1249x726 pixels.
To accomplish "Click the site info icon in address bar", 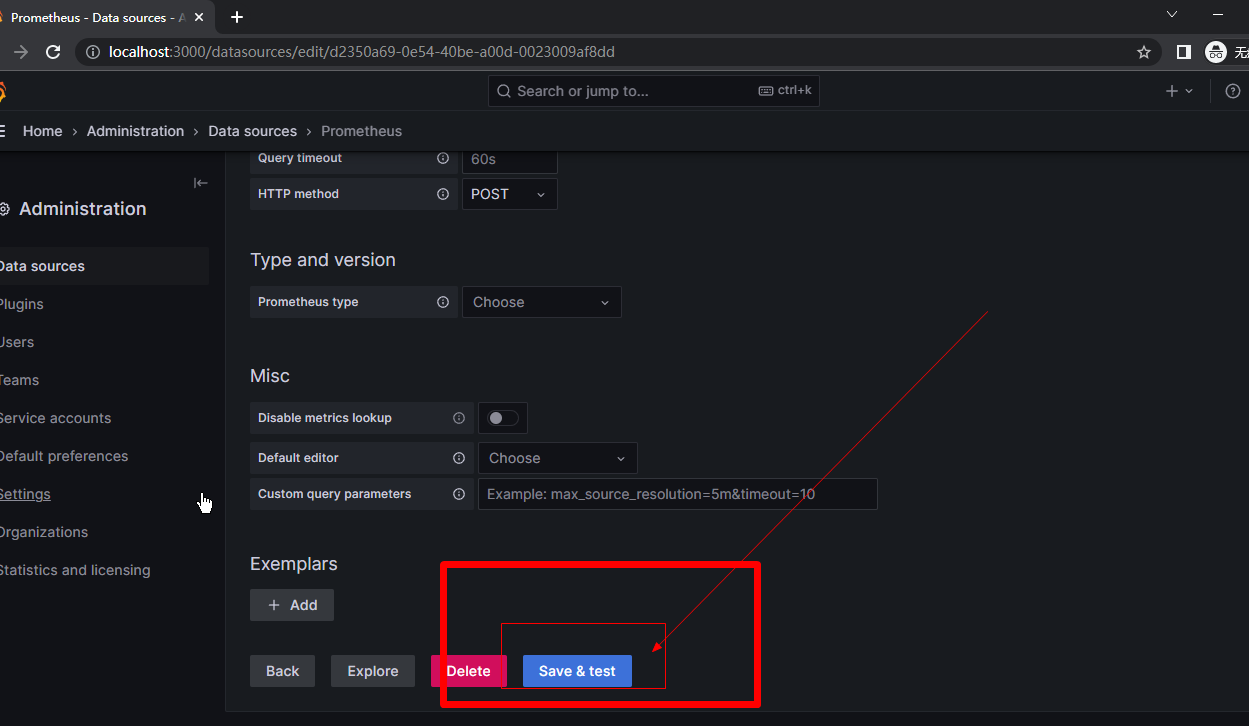I will pyautogui.click(x=93, y=52).
